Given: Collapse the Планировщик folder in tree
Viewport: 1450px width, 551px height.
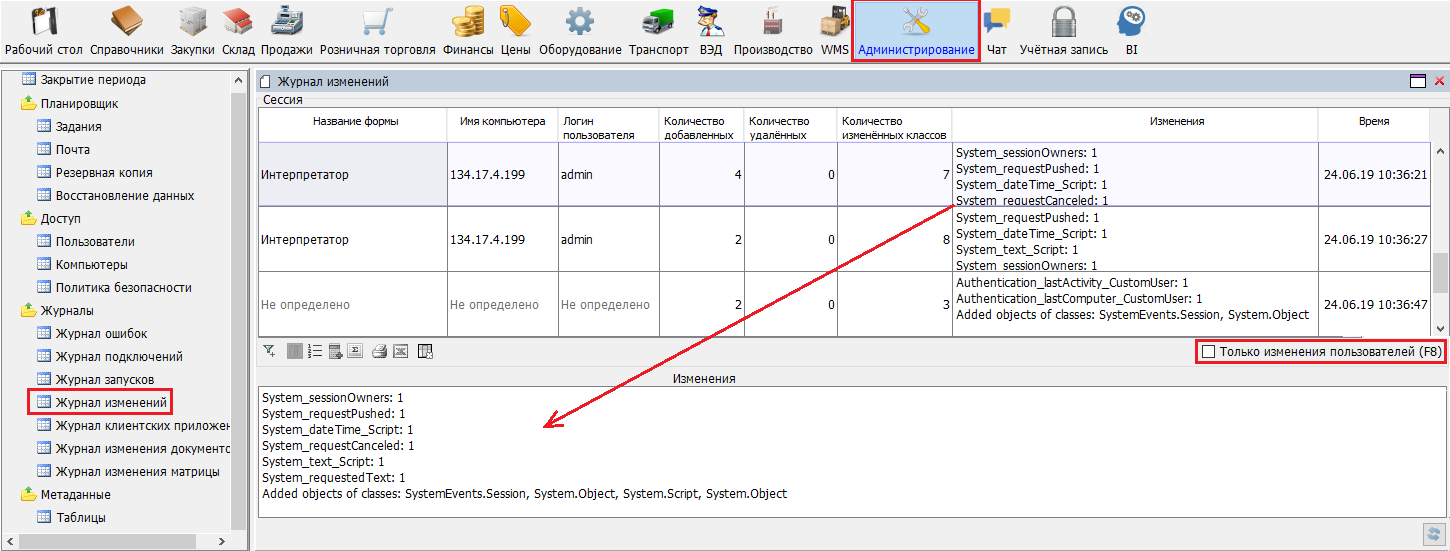Looking at the screenshot, I should (x=29, y=103).
